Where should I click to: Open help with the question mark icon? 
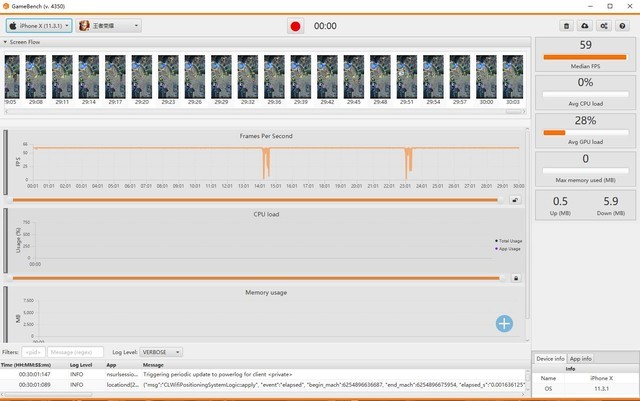(622, 25)
